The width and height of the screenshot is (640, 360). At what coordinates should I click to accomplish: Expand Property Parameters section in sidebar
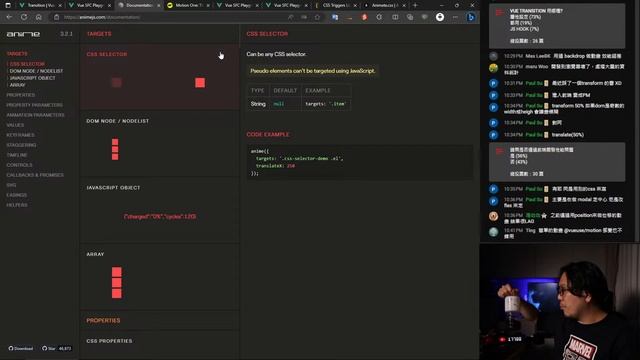(35, 105)
